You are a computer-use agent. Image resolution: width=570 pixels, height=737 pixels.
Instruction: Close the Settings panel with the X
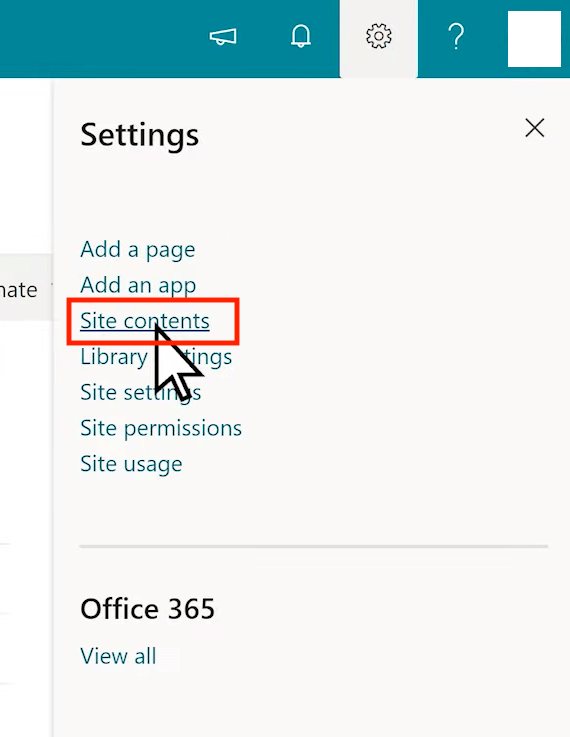[x=535, y=128]
